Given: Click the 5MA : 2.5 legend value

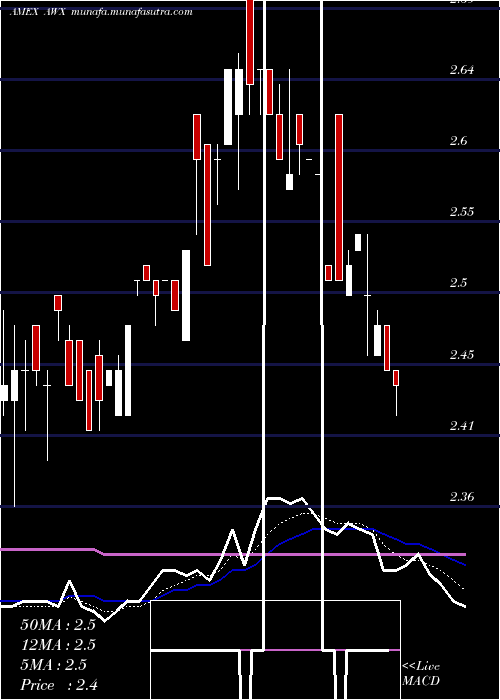Looking at the screenshot, I should pyautogui.click(x=54, y=665).
